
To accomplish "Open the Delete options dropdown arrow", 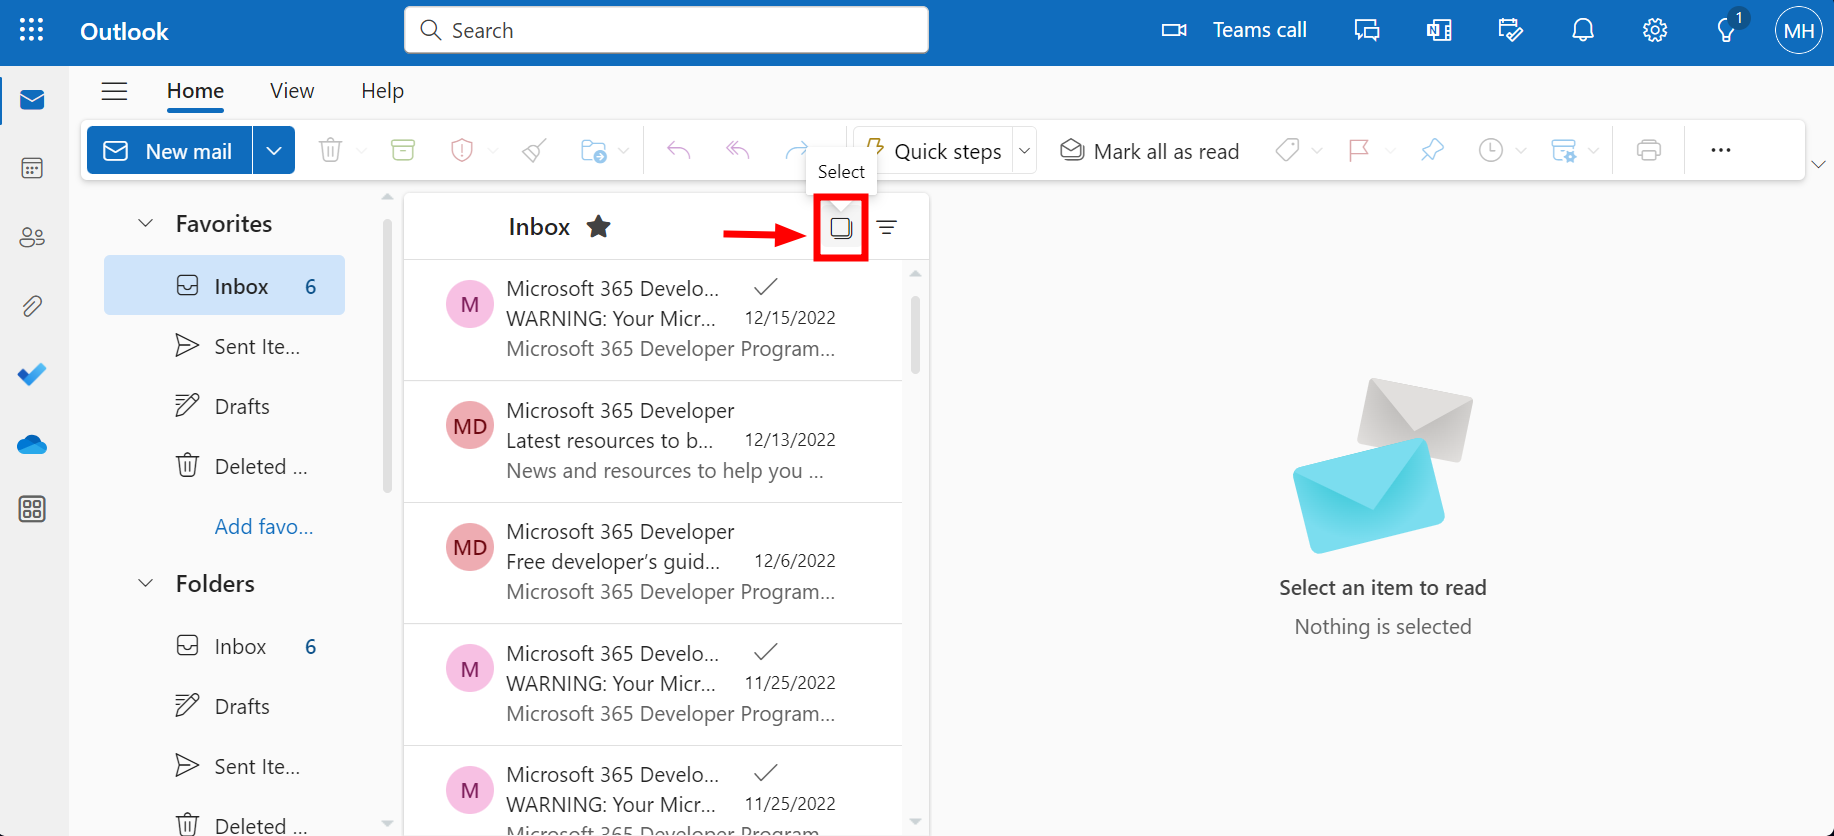I will click(x=361, y=151).
